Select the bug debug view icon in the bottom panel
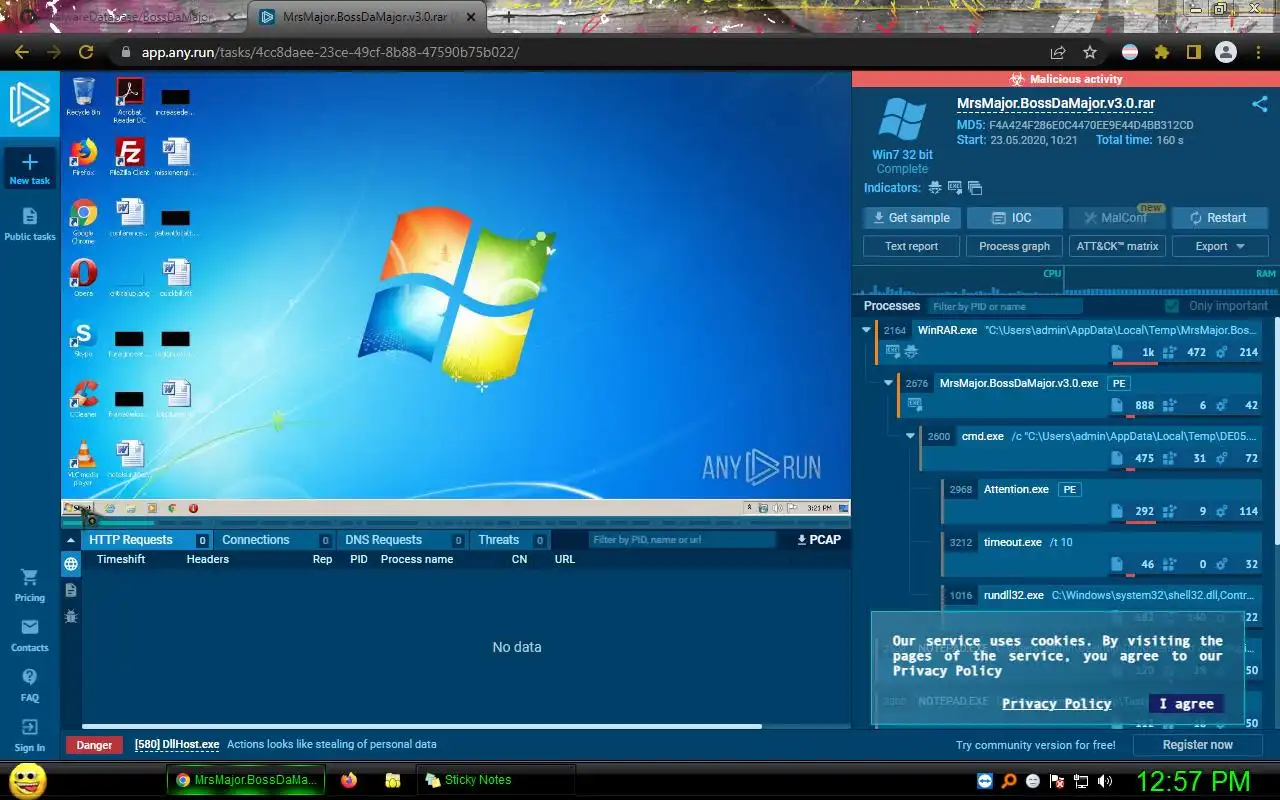 71,617
